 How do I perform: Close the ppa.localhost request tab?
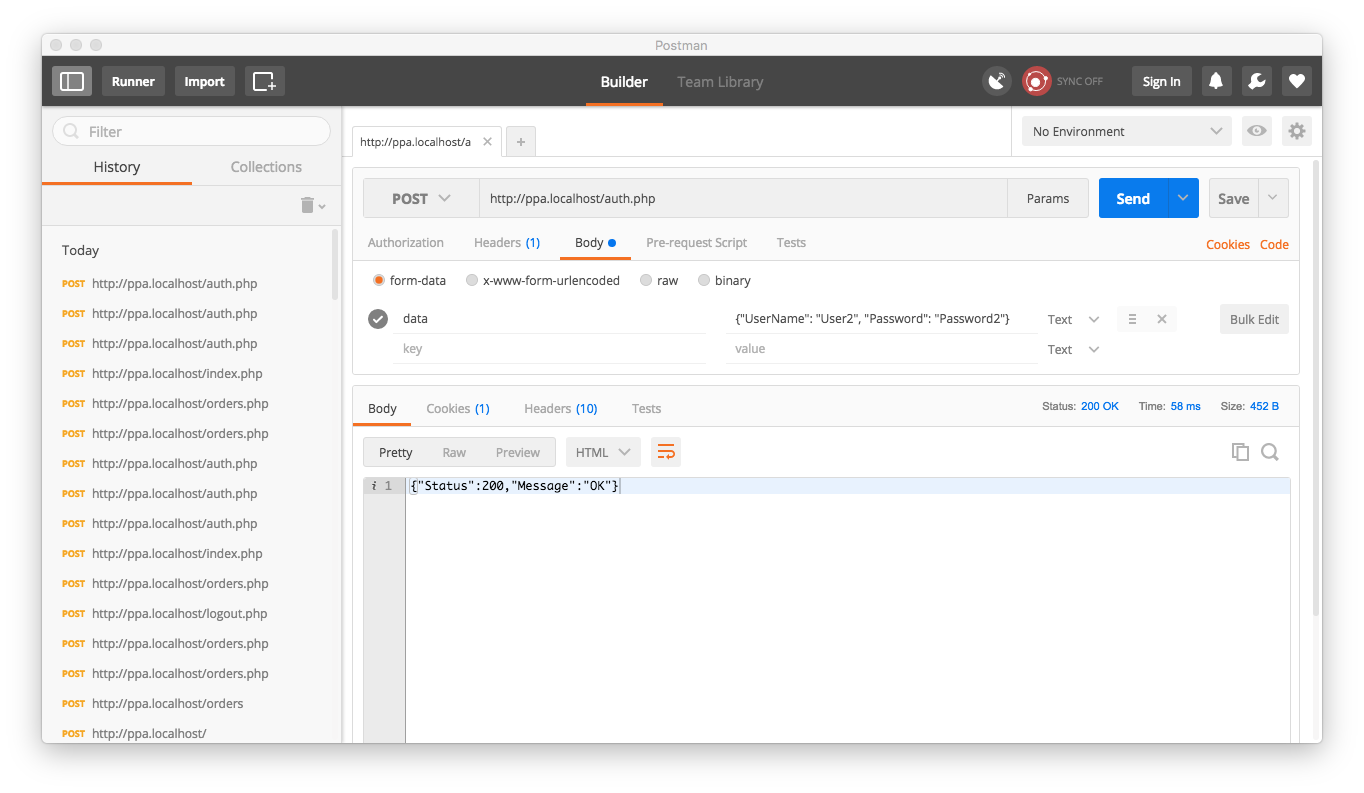click(x=488, y=142)
